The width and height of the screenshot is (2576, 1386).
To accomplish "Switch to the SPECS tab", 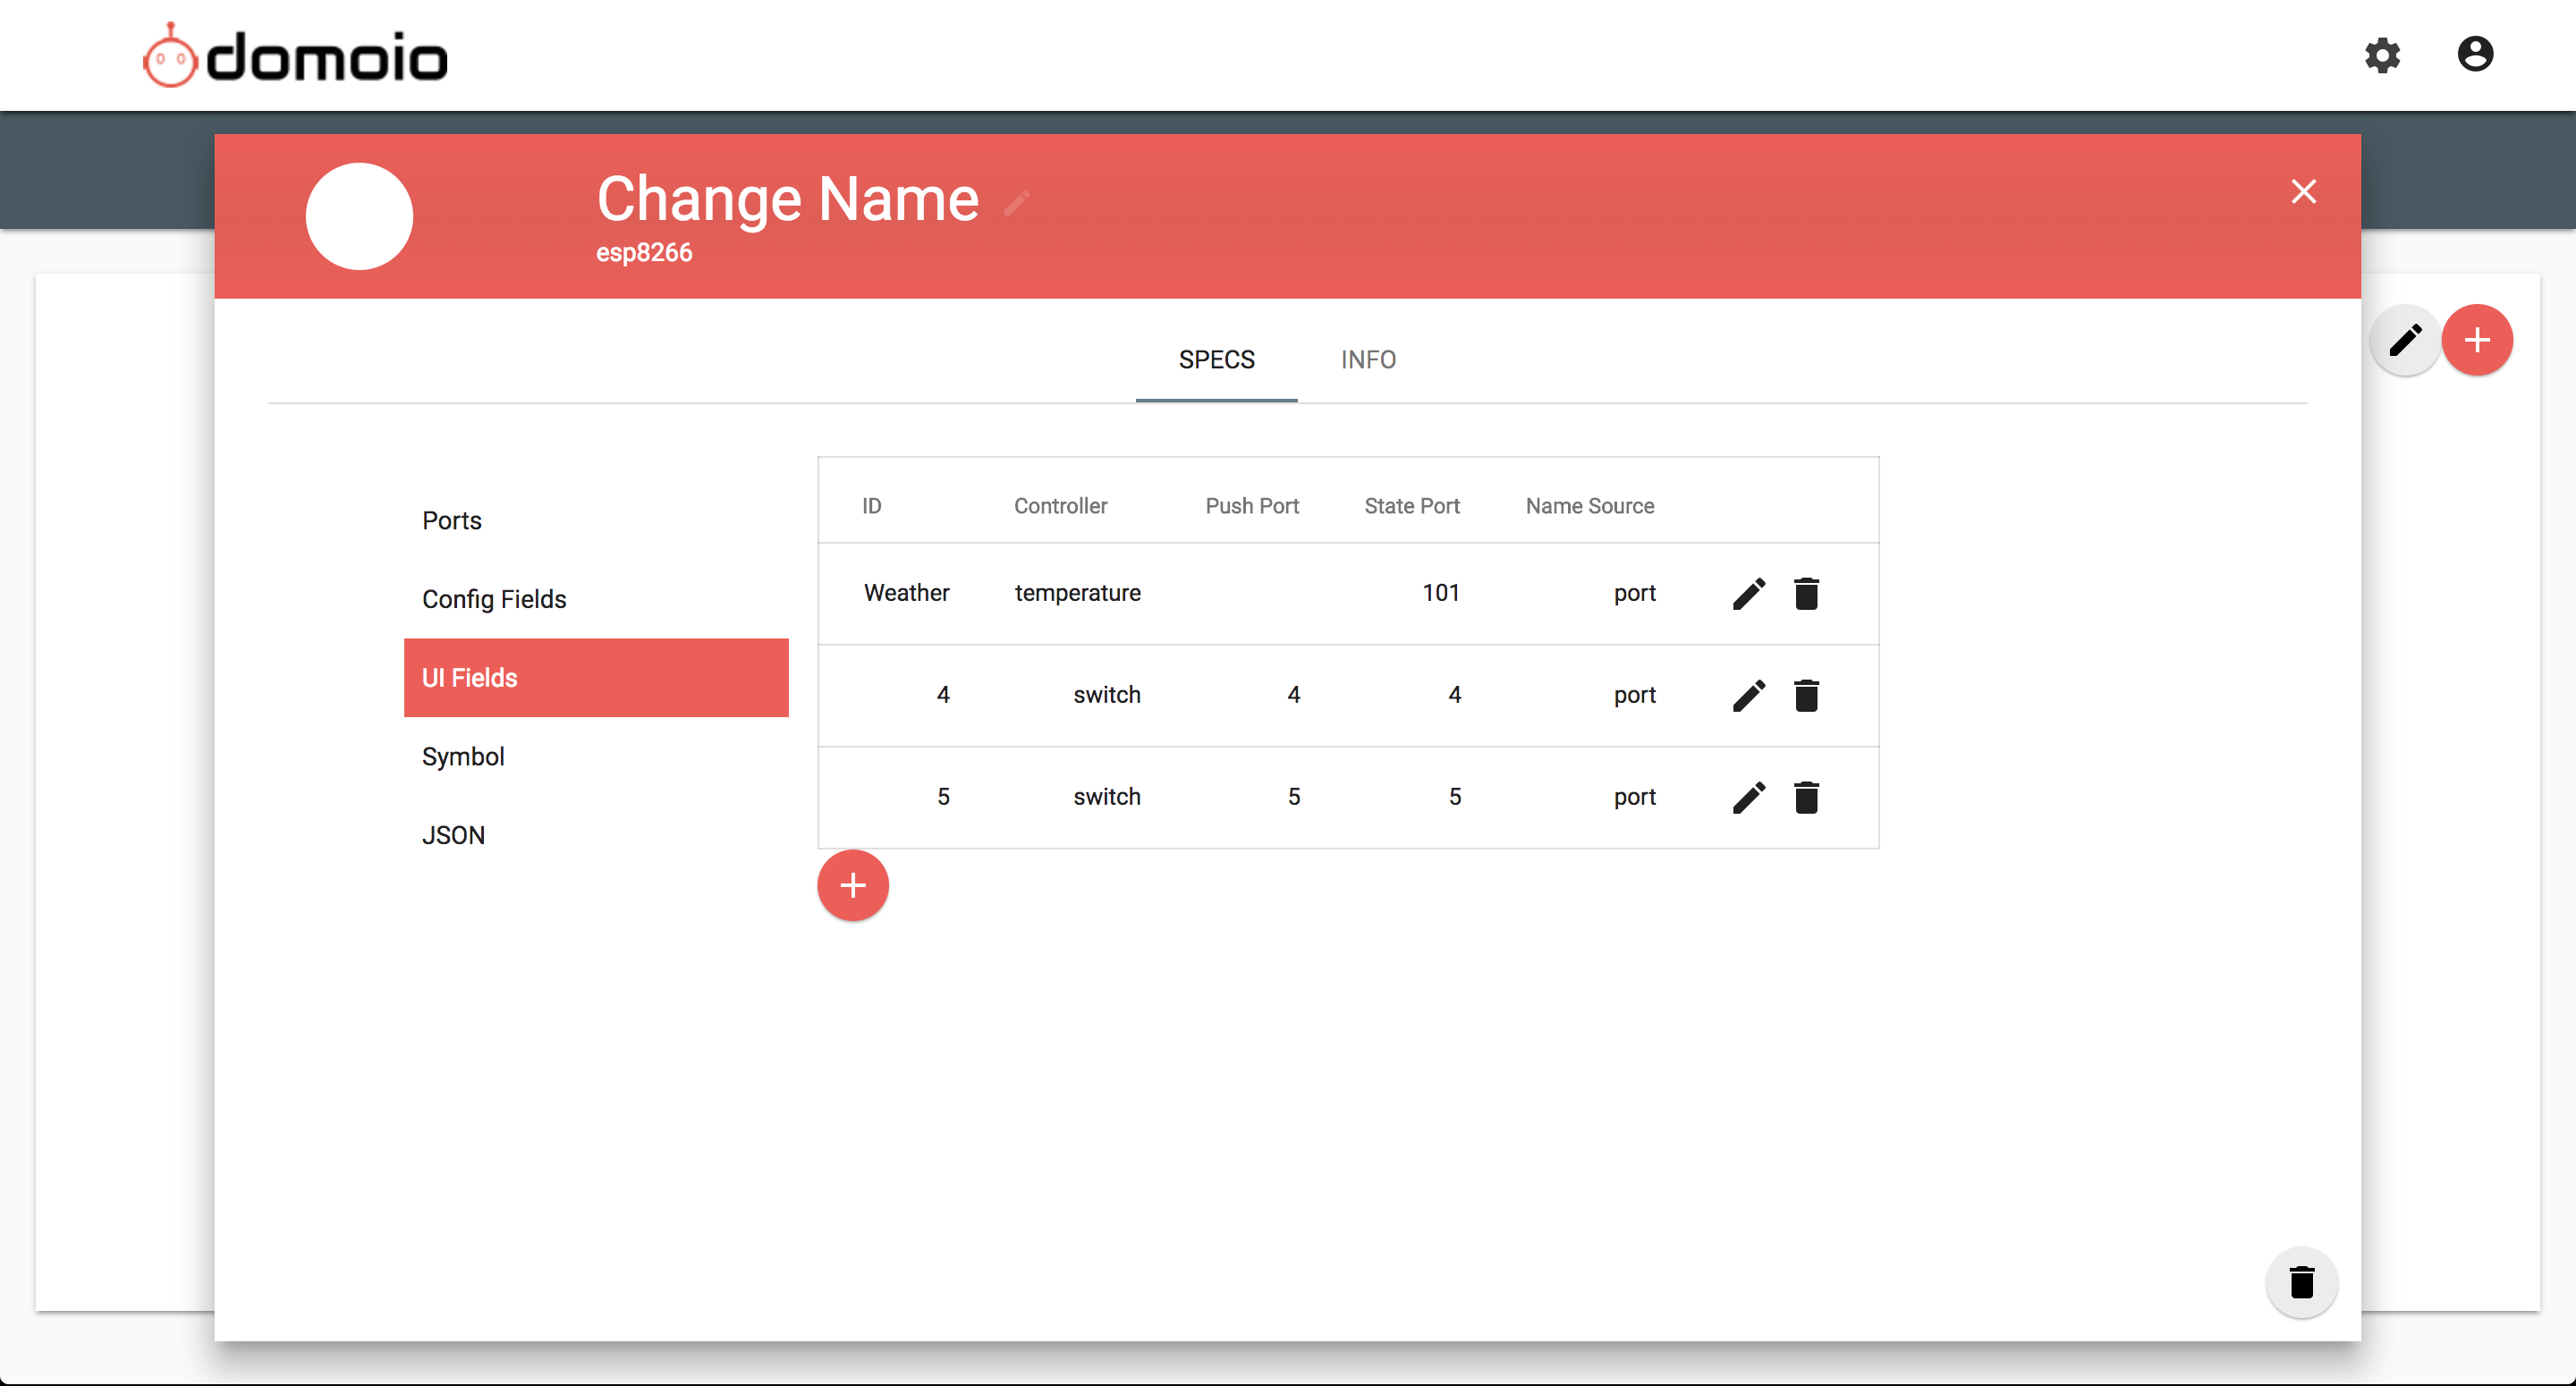I will click(x=1216, y=359).
